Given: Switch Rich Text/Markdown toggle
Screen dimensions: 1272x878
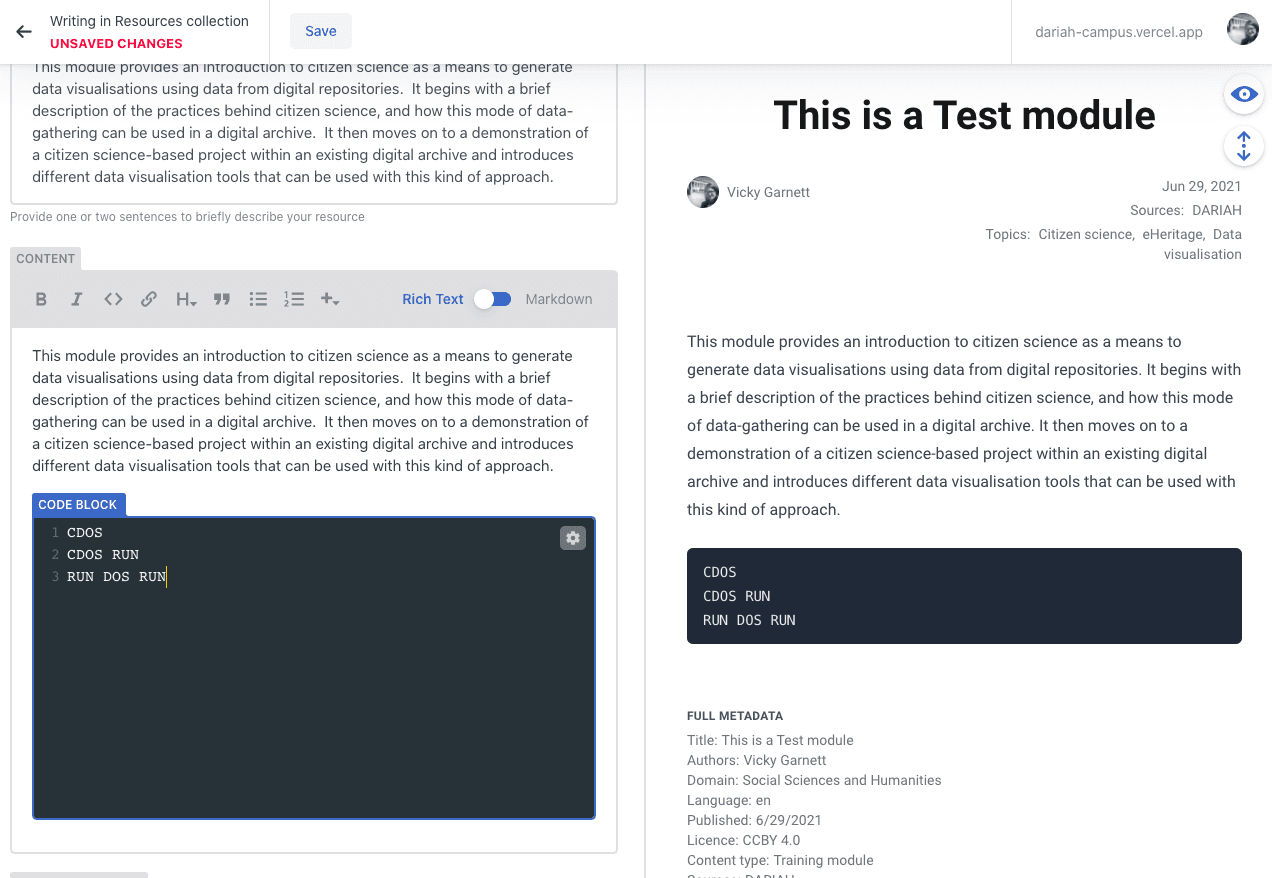Looking at the screenshot, I should click(x=493, y=299).
